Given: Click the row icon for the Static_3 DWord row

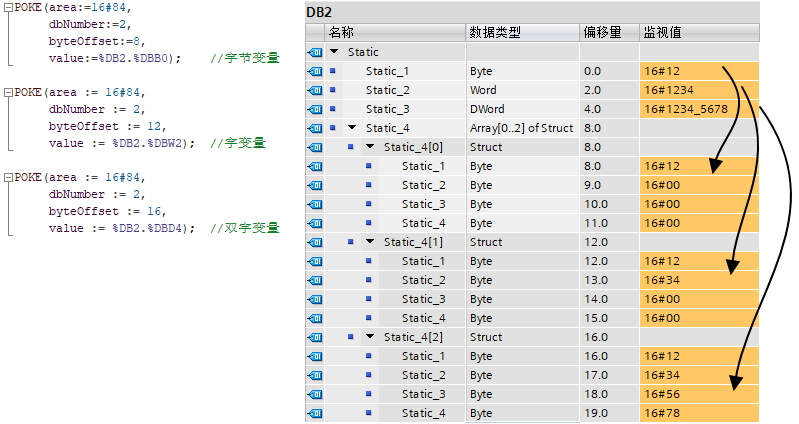Looking at the screenshot, I should 314,109.
